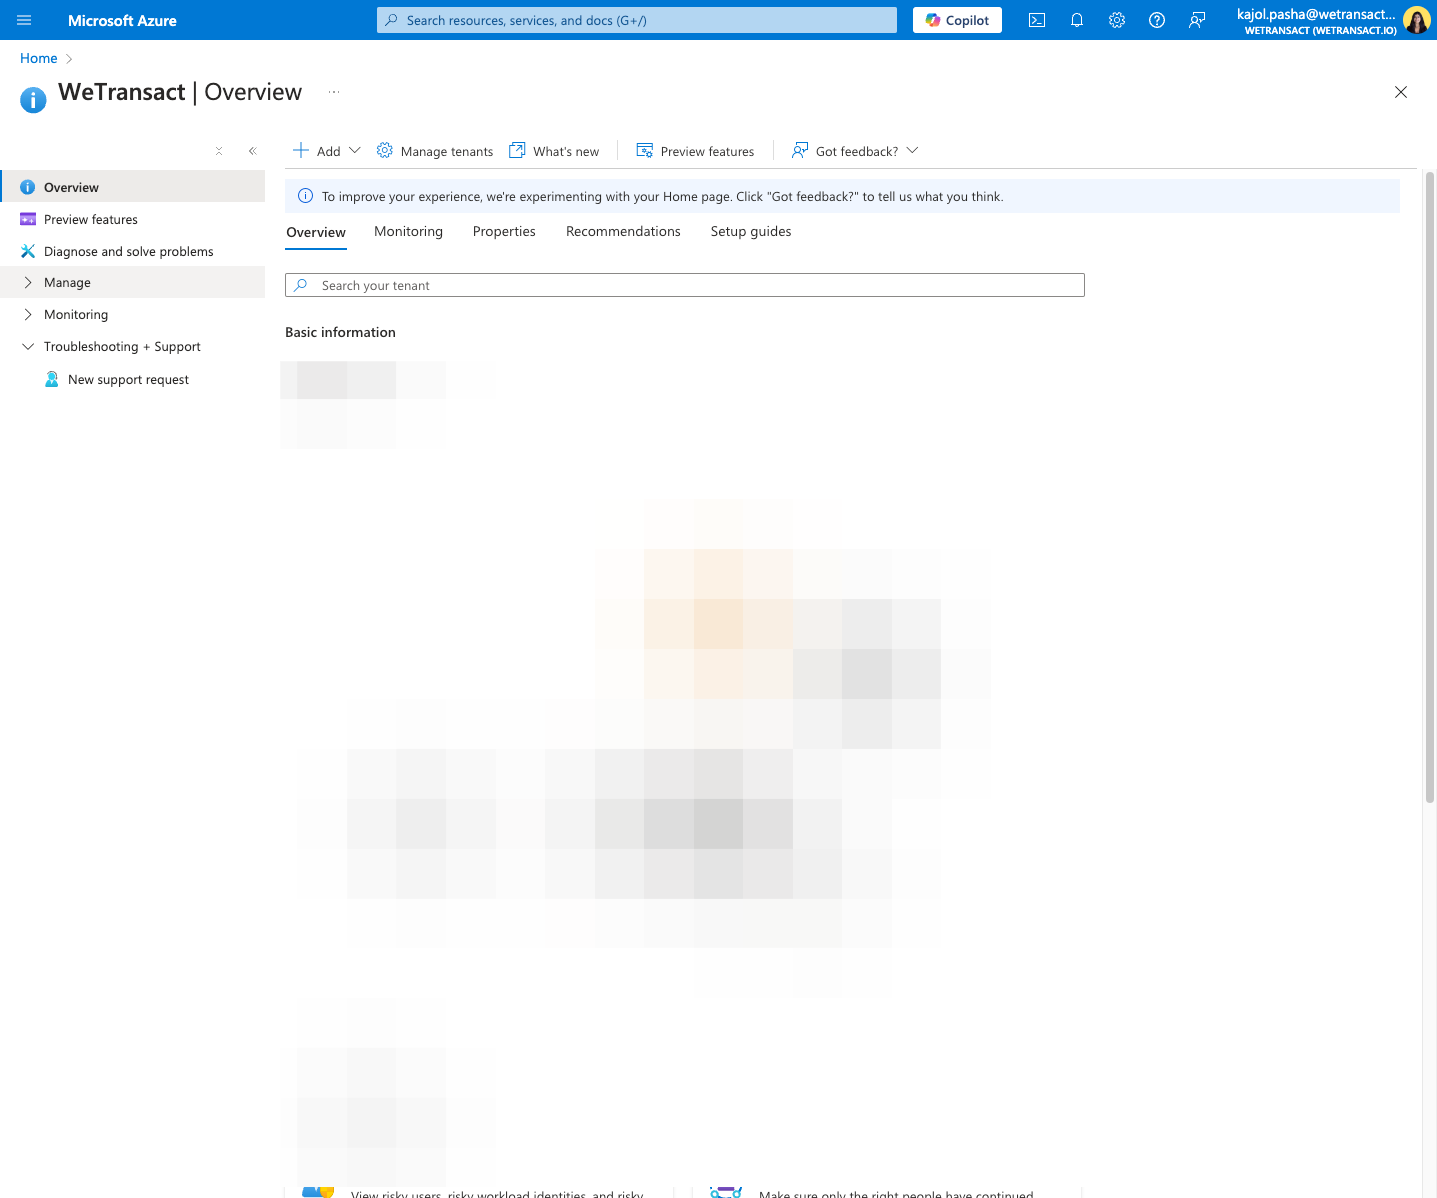Select Overview in the sidebar
Viewport: 1437px width, 1198px height.
click(x=133, y=187)
